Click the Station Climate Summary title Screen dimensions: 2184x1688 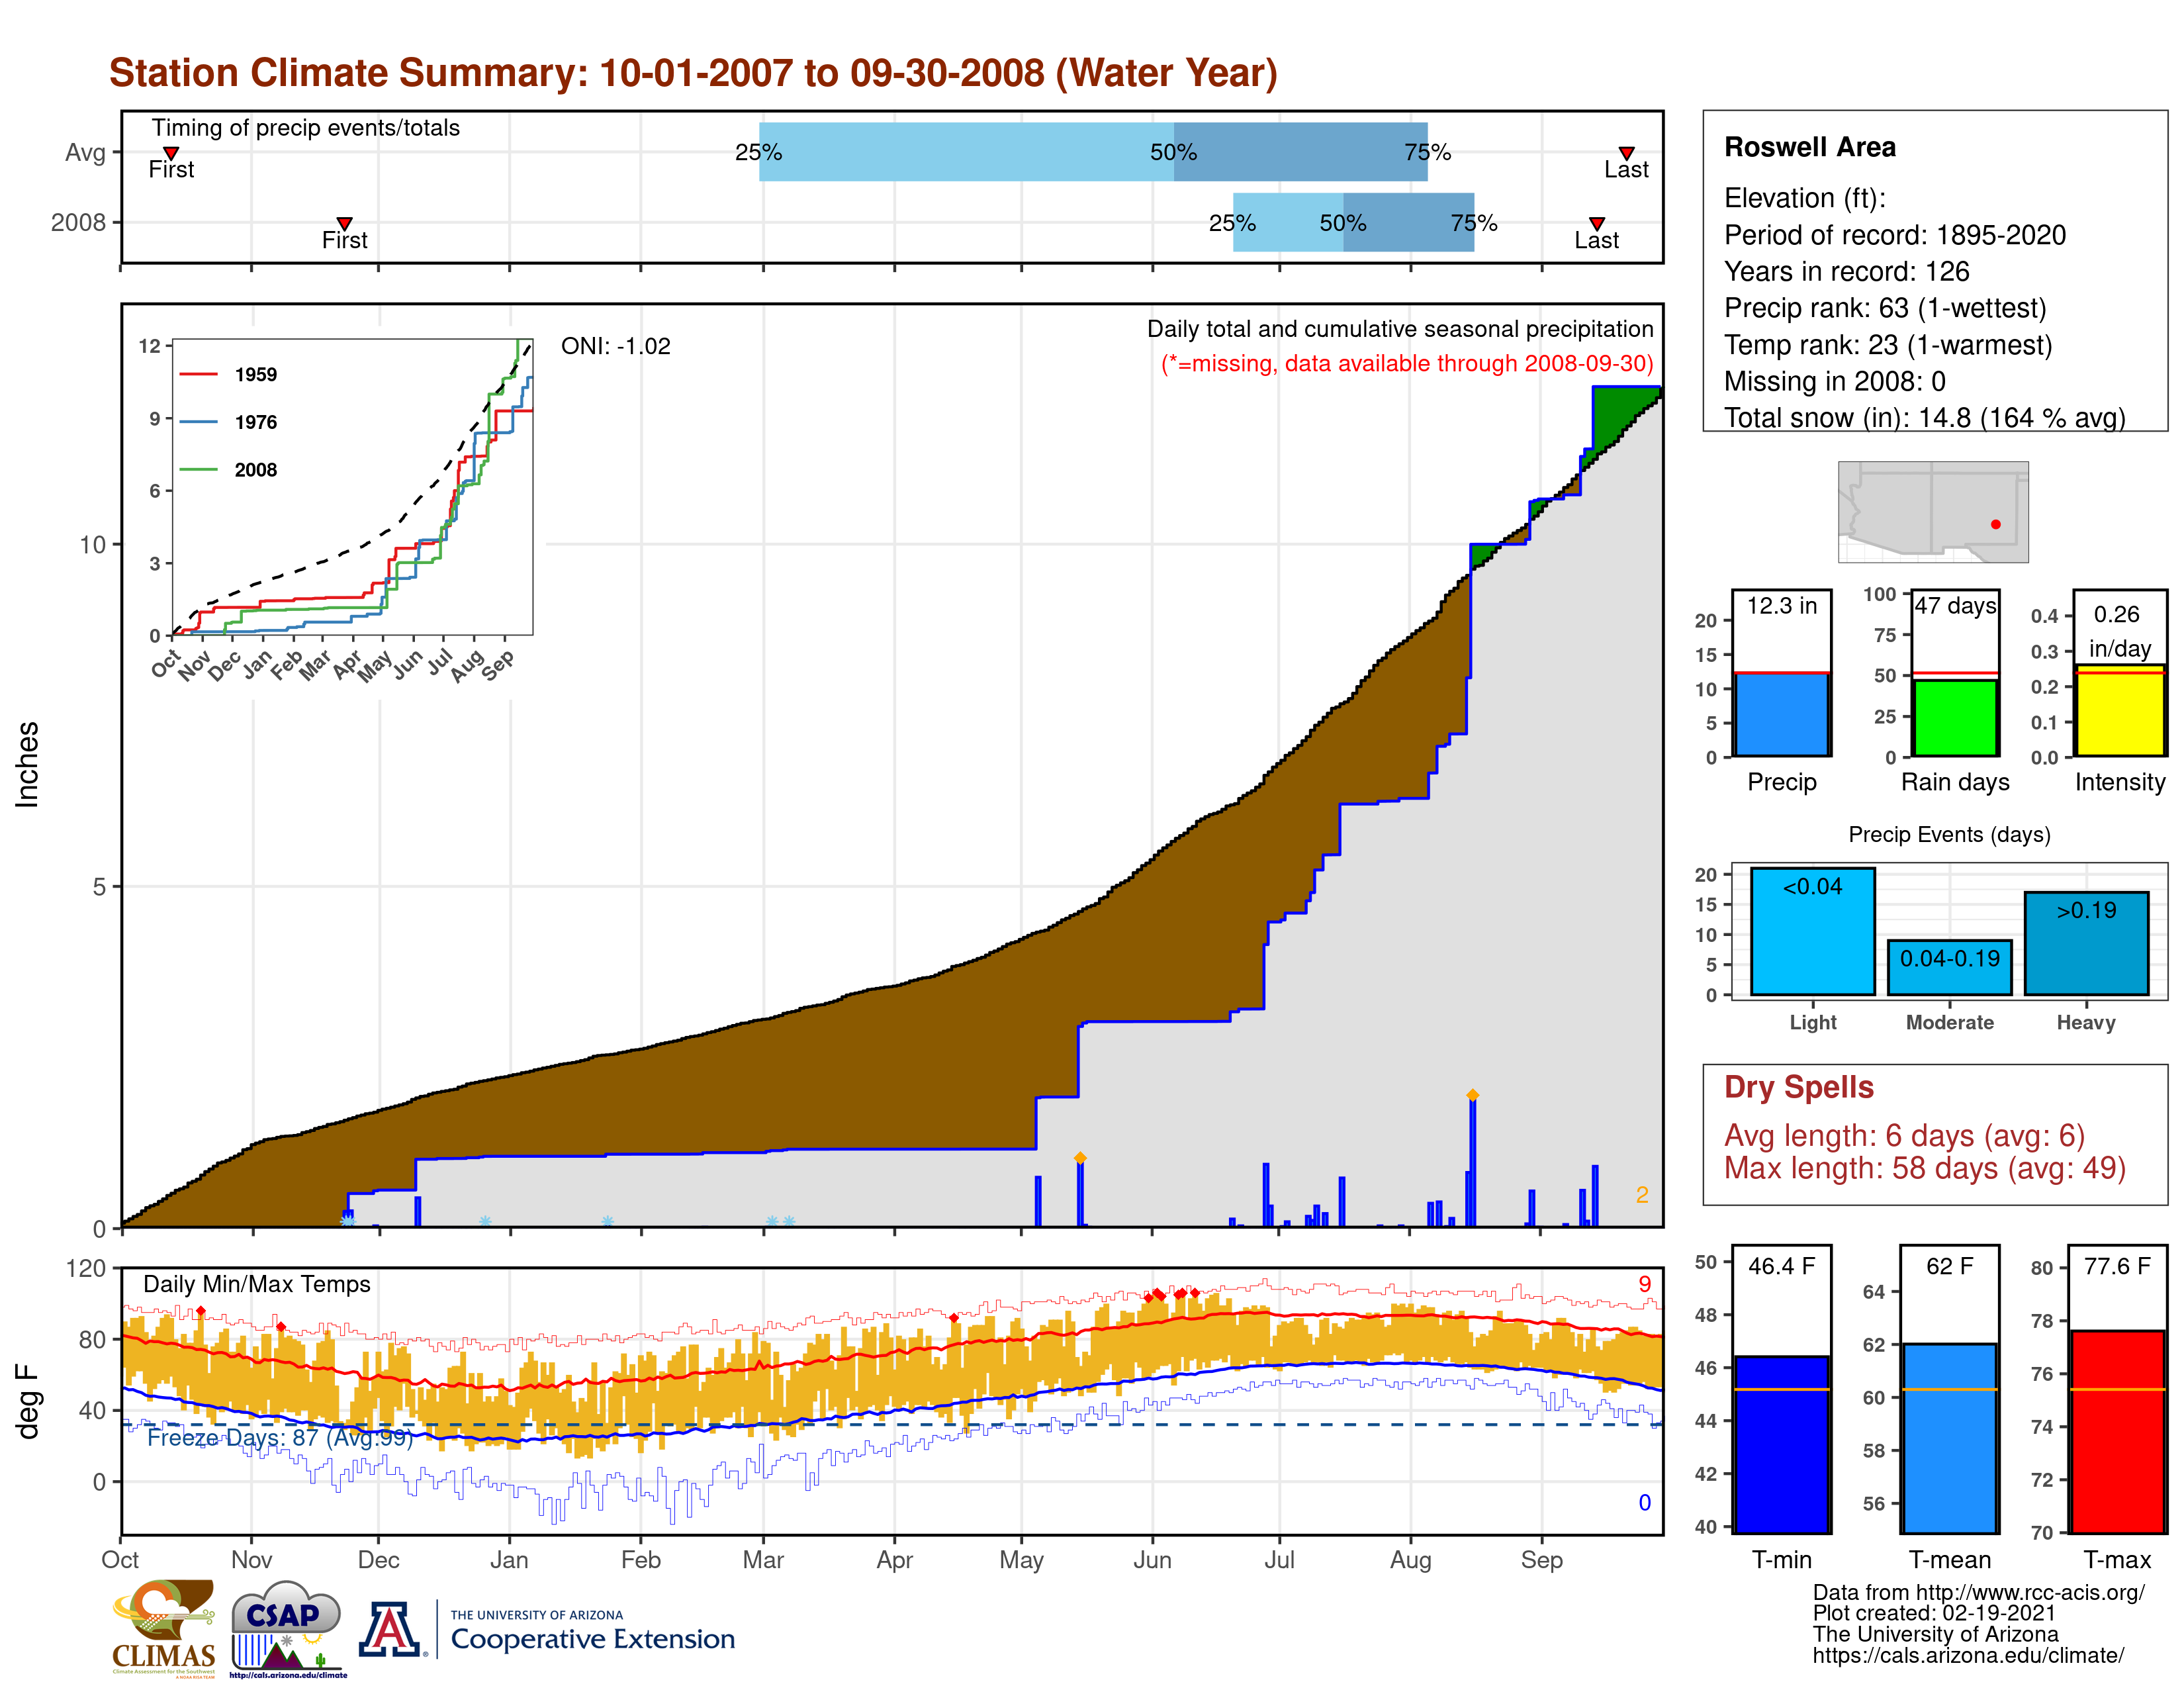click(x=693, y=73)
